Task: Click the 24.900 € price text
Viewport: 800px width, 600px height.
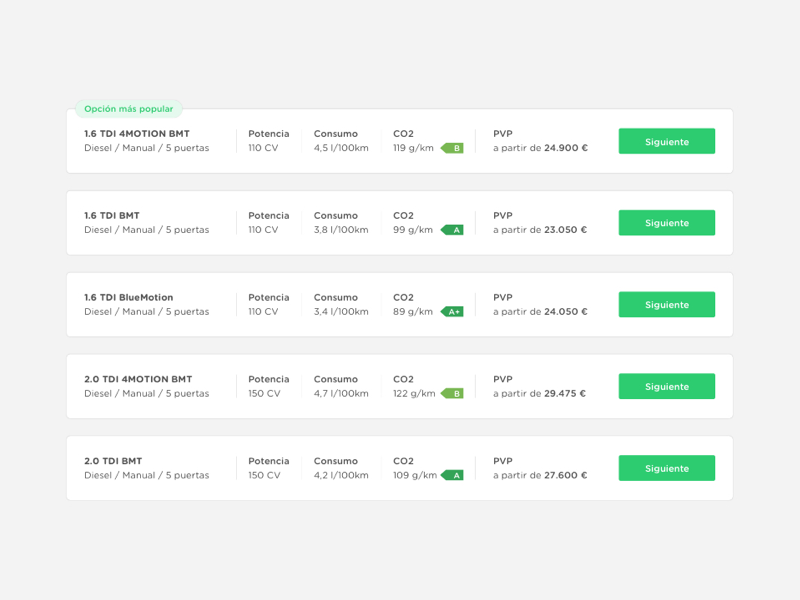Action: pyautogui.click(x=566, y=148)
